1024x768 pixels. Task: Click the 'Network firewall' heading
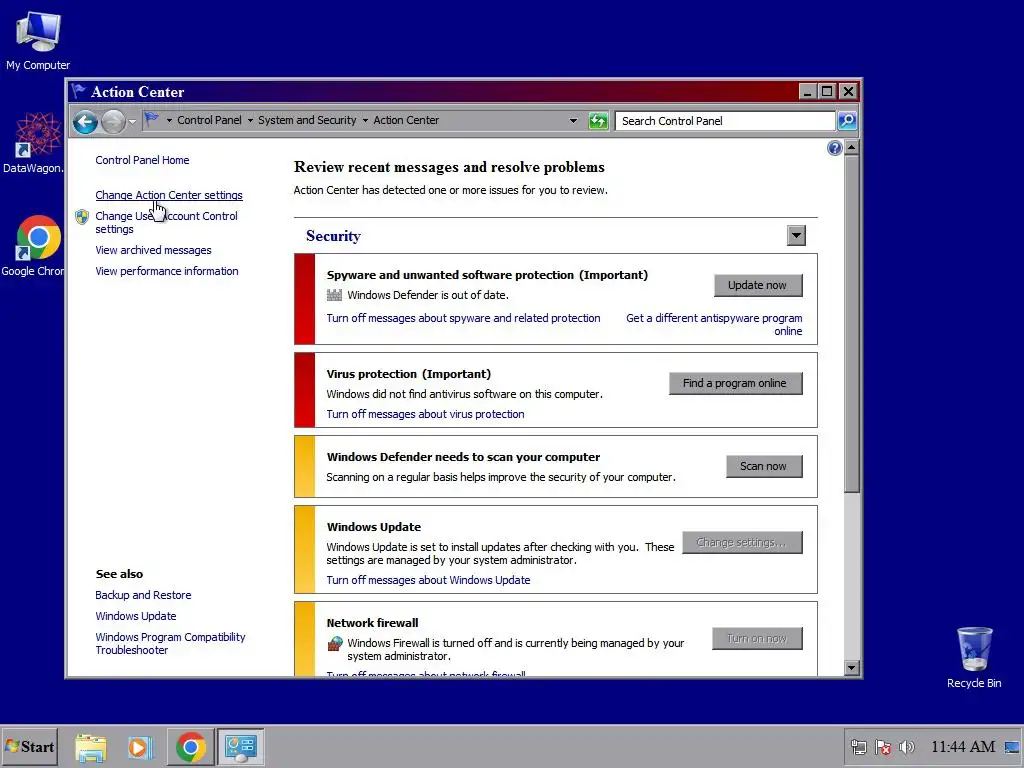pos(372,623)
